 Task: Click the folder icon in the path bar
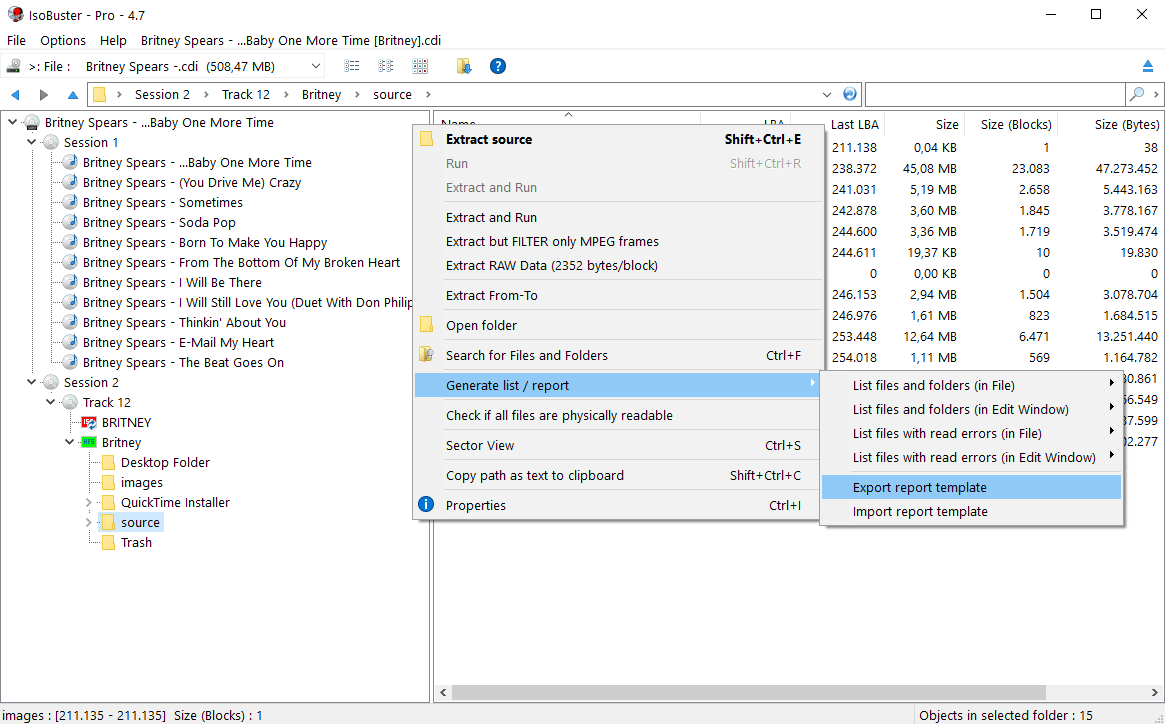click(x=100, y=94)
